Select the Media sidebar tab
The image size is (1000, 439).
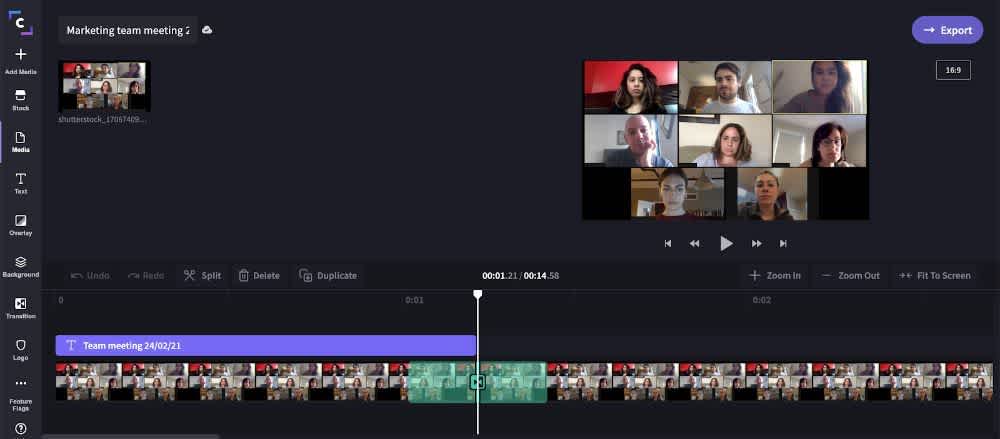point(20,142)
